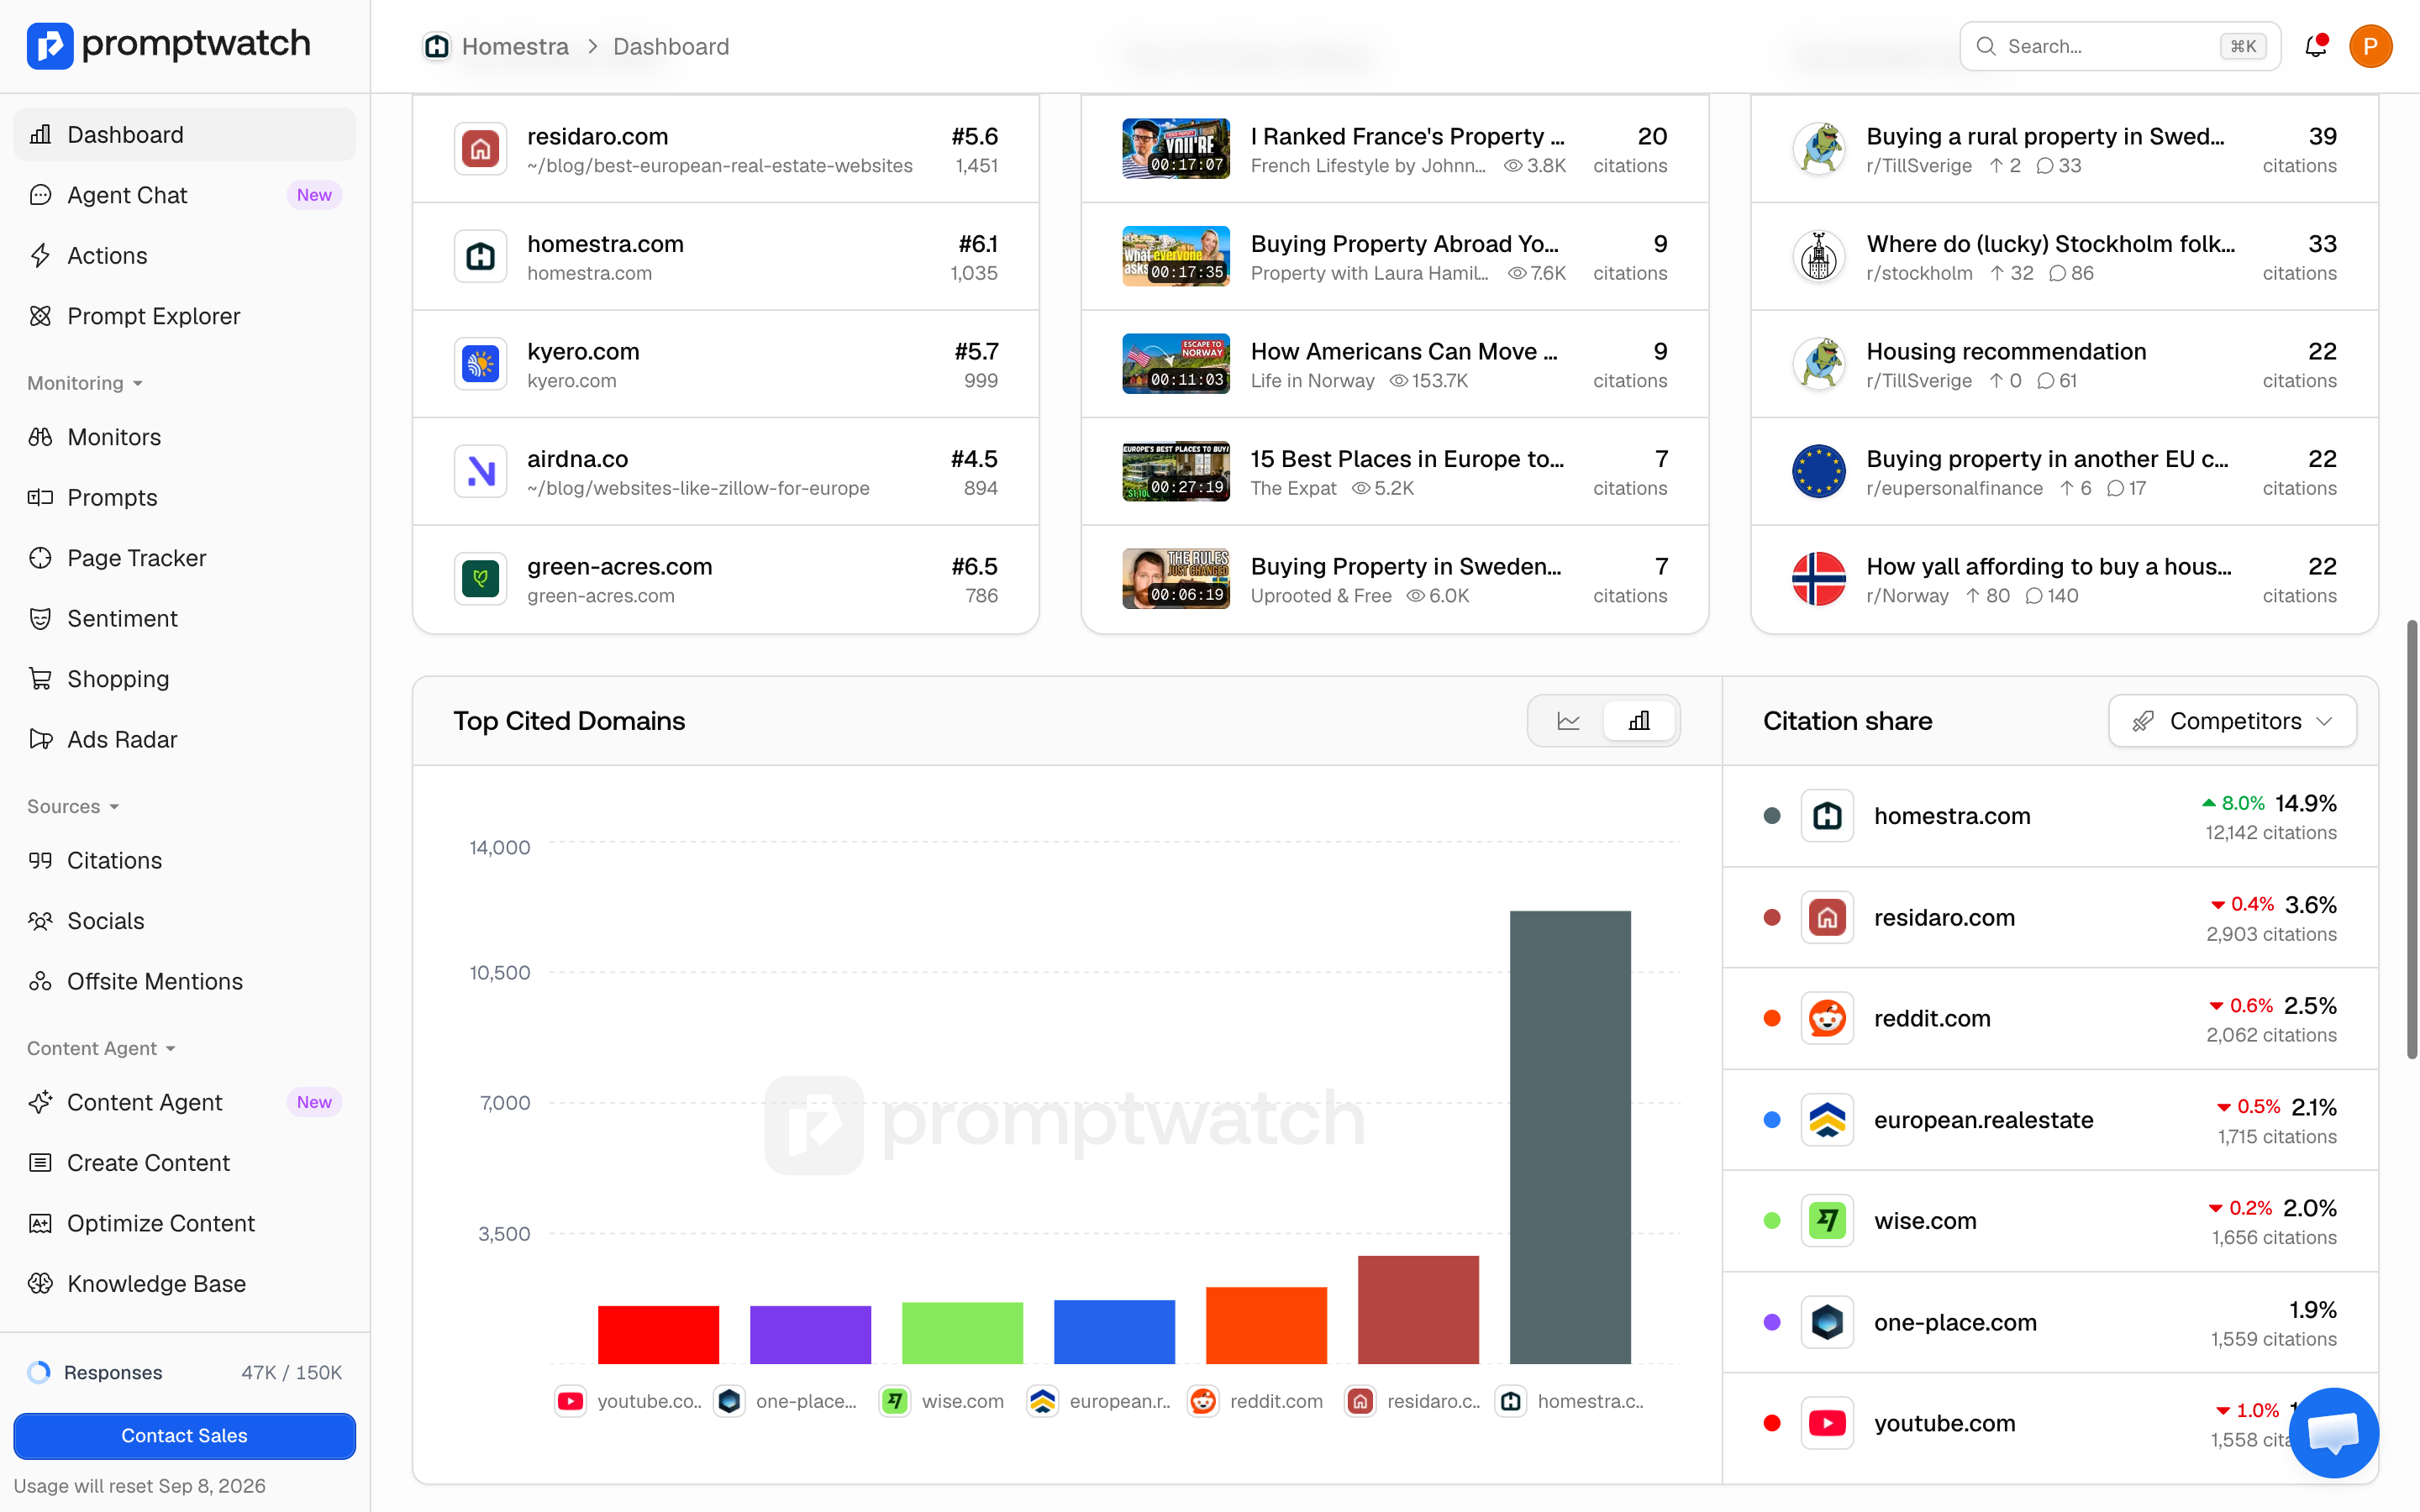Open the Dashboard sidebar item
Image resolution: width=2420 pixels, height=1512 pixels.
[x=184, y=134]
